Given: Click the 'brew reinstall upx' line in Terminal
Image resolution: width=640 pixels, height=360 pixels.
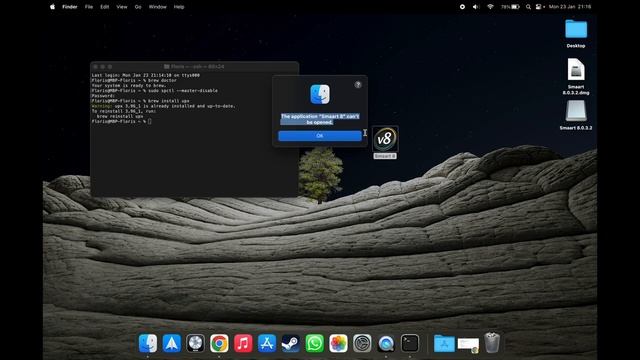Looking at the screenshot, I should click(120, 116).
